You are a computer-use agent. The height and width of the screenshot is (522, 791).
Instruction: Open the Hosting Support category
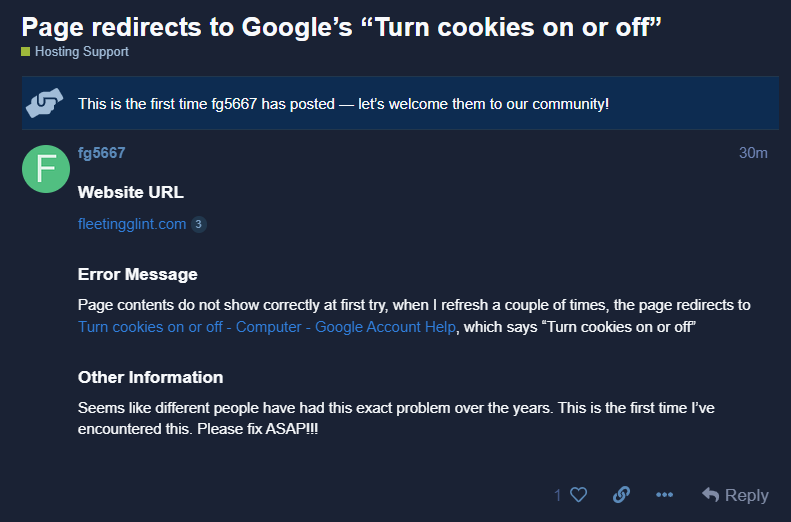[x=82, y=51]
